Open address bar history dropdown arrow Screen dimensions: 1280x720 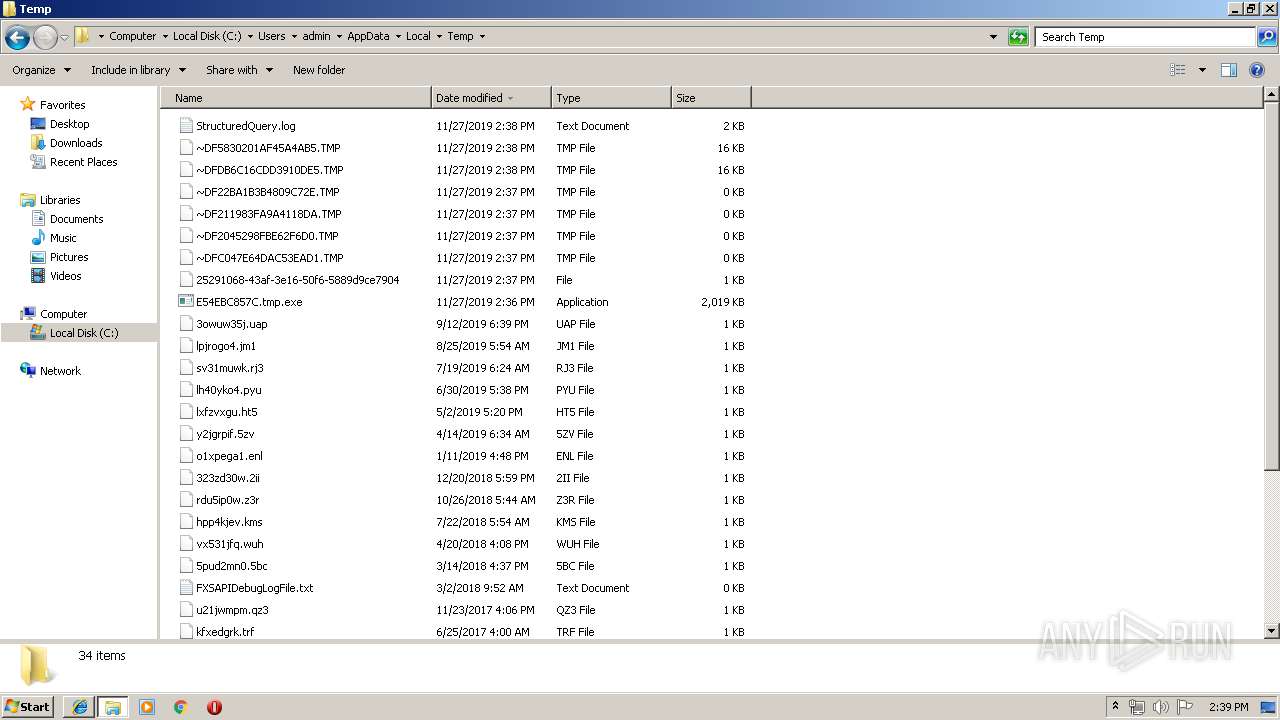click(x=993, y=37)
